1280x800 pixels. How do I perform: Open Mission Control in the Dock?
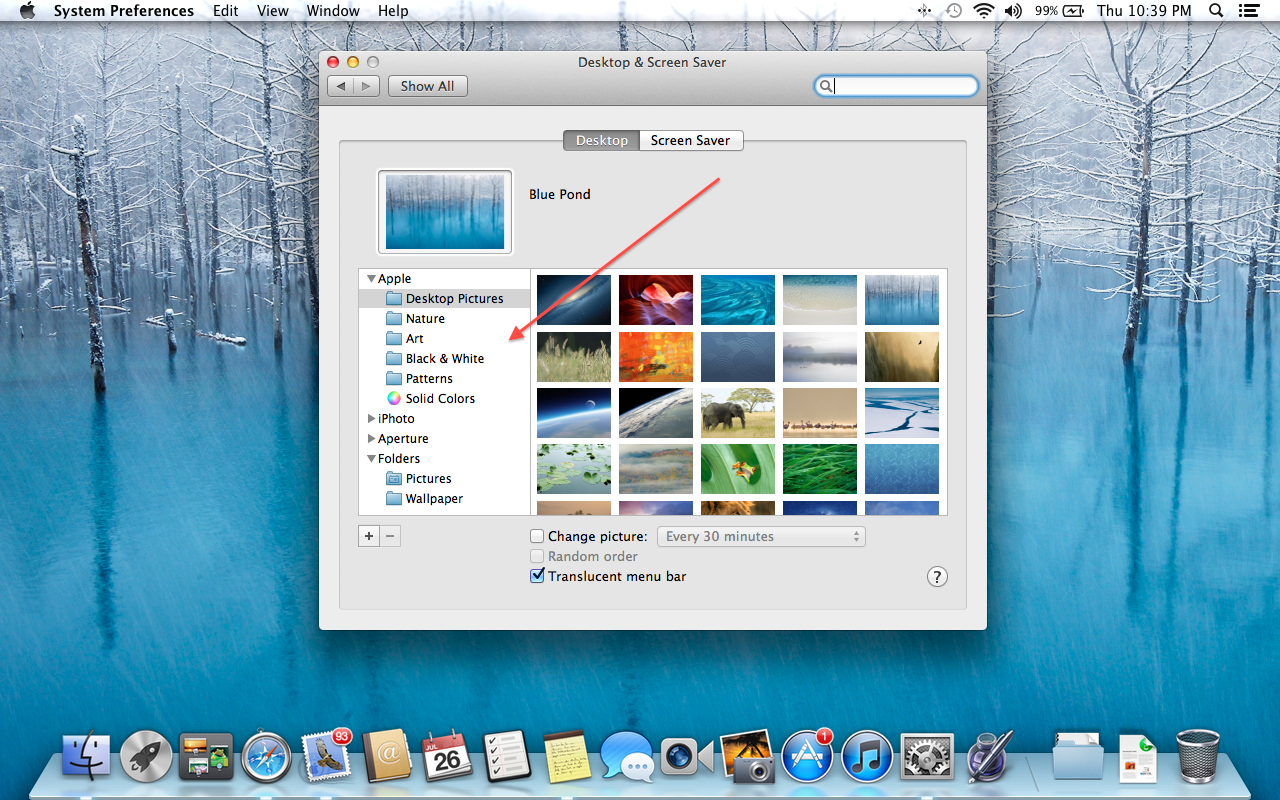(x=206, y=756)
